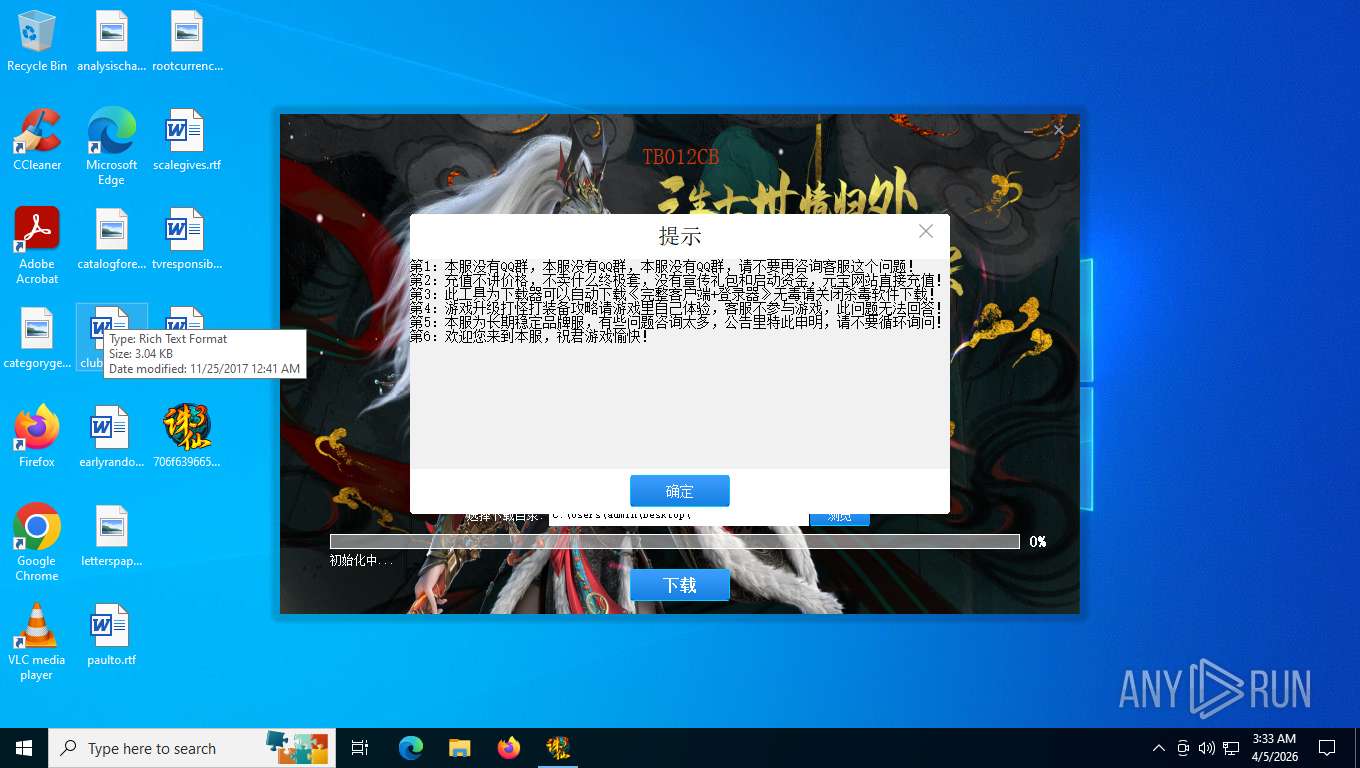The image size is (1360, 768).
Task: Select the tvresponsib... document
Action: pyautogui.click(x=187, y=239)
